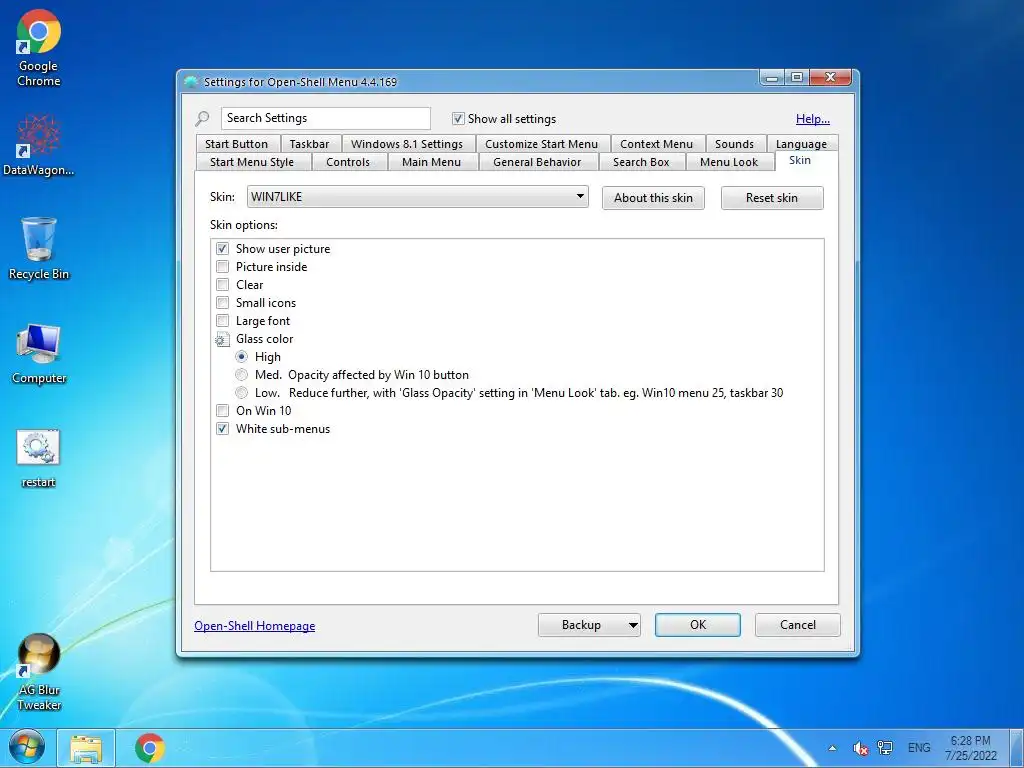Click the "Glass color" label text
Screen dimensions: 1024x768
[264, 339]
